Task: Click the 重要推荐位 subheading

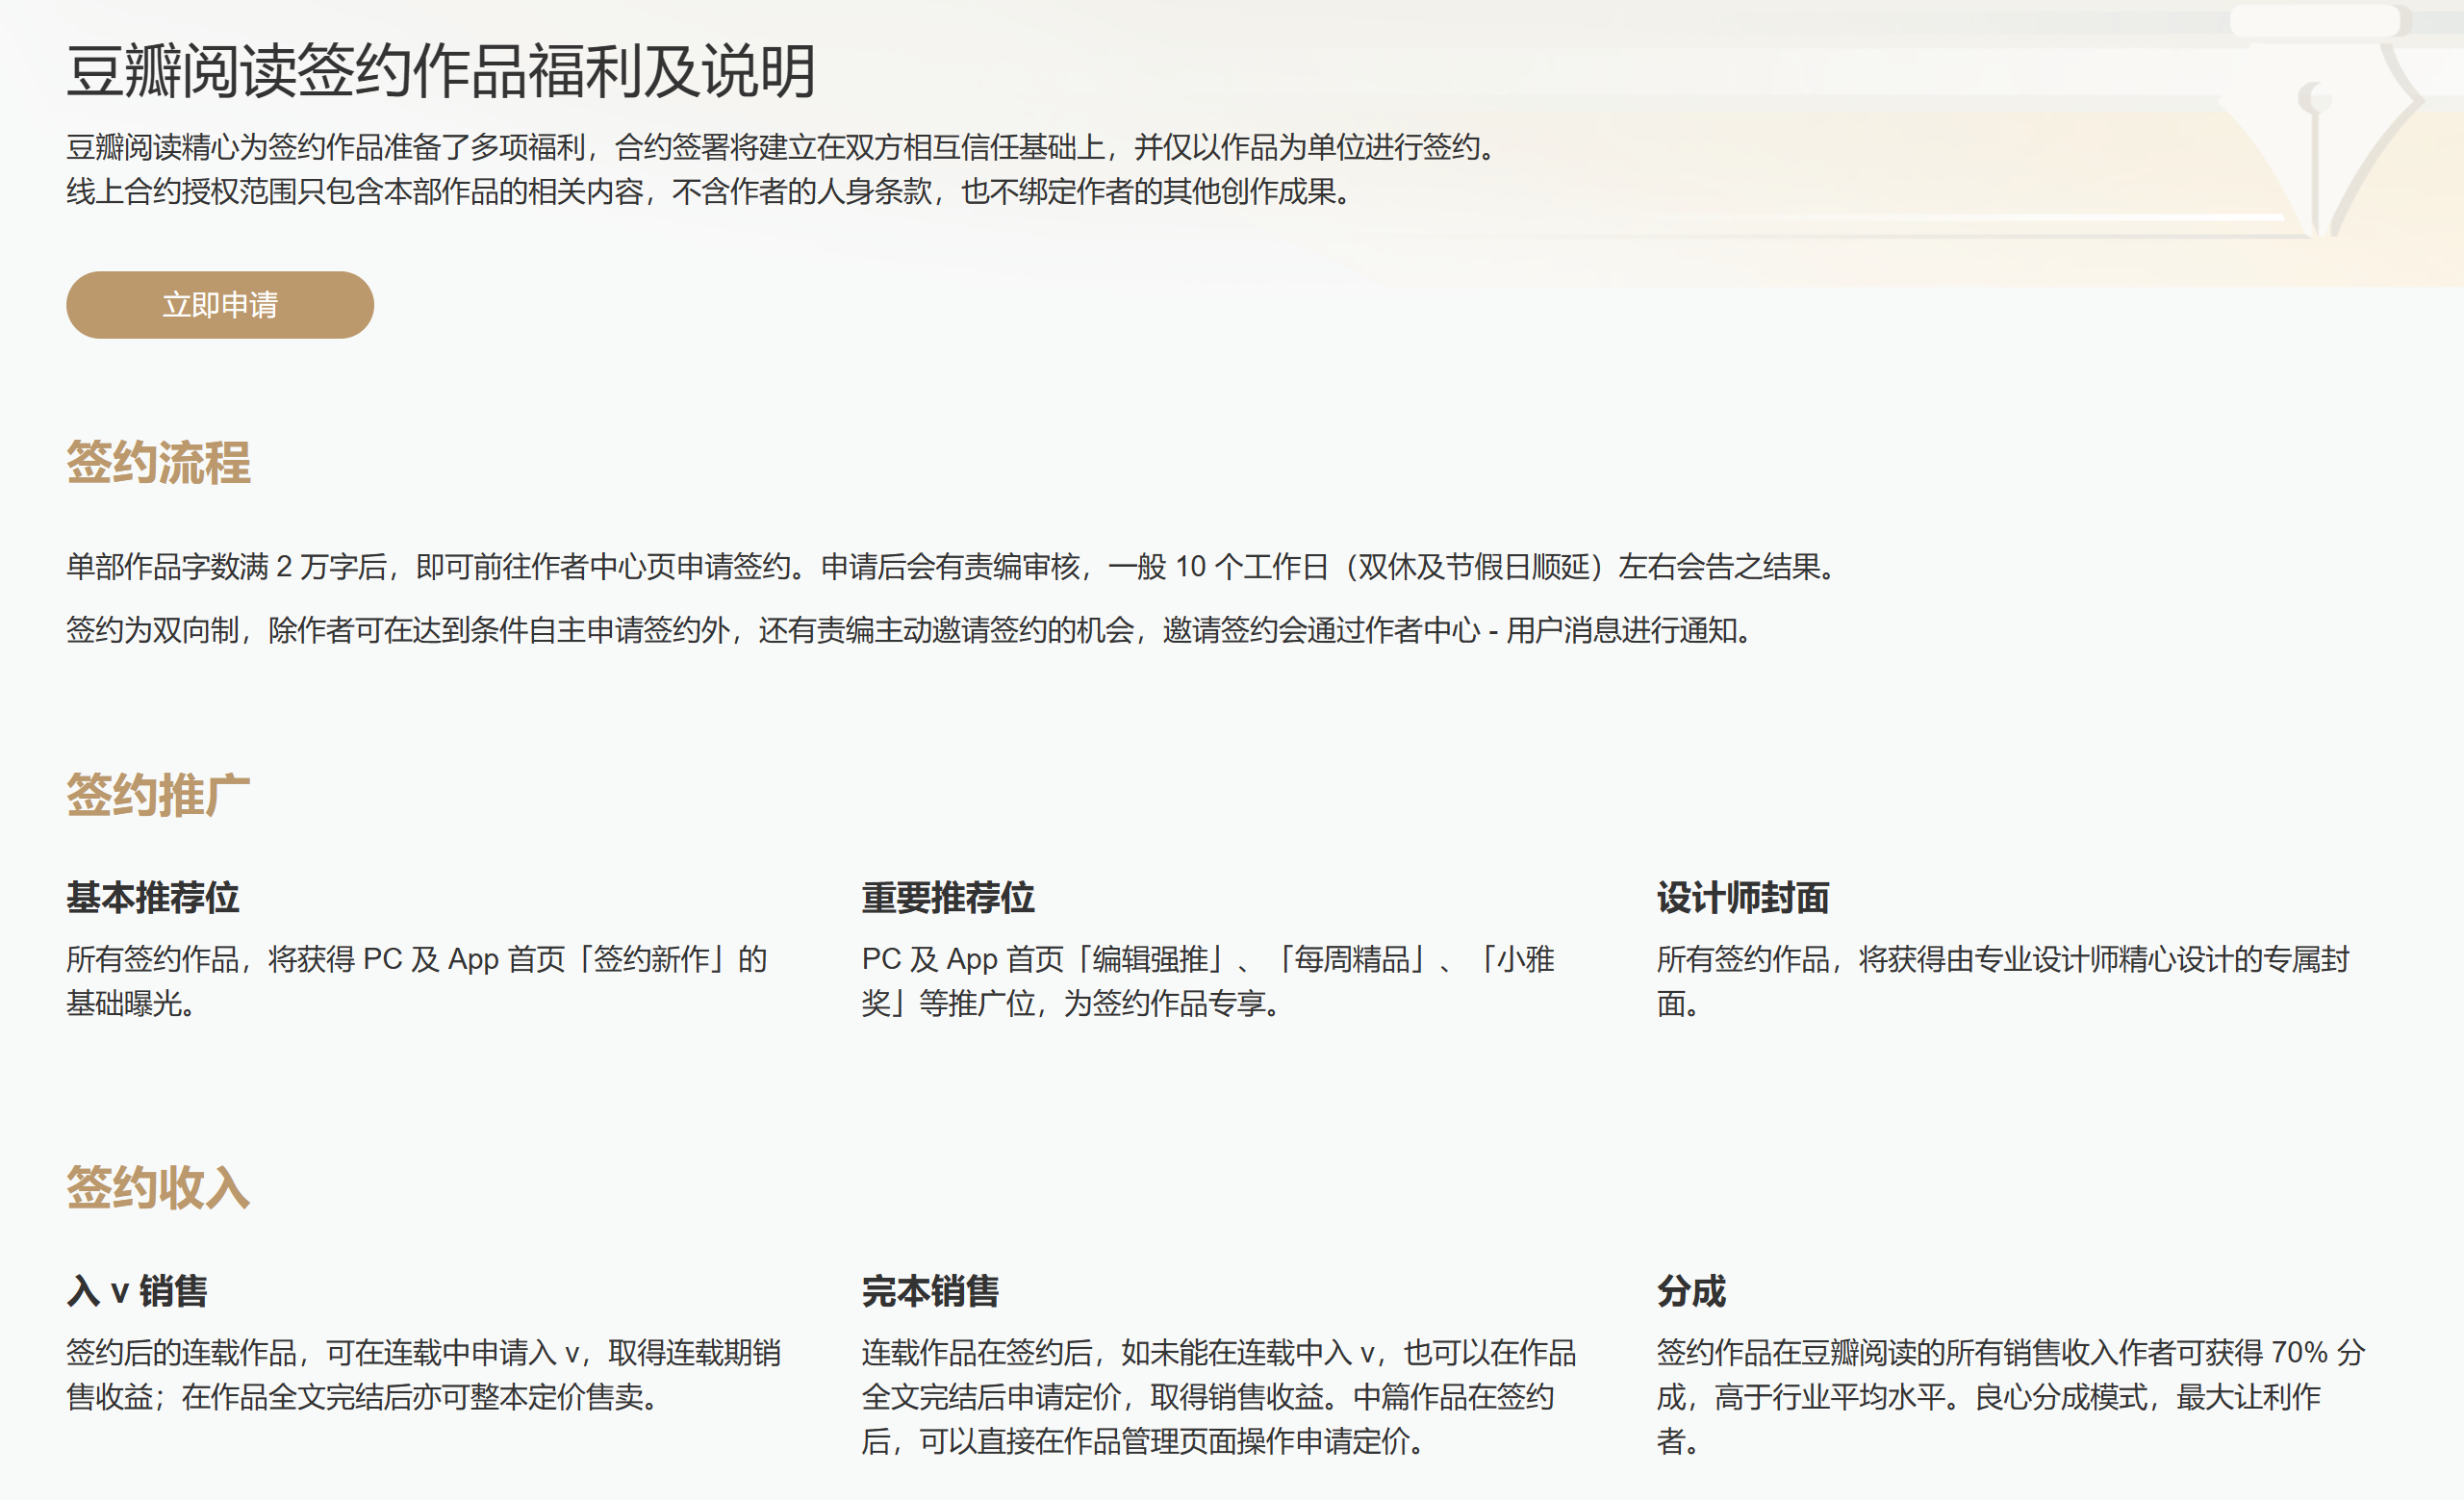Action: [947, 897]
